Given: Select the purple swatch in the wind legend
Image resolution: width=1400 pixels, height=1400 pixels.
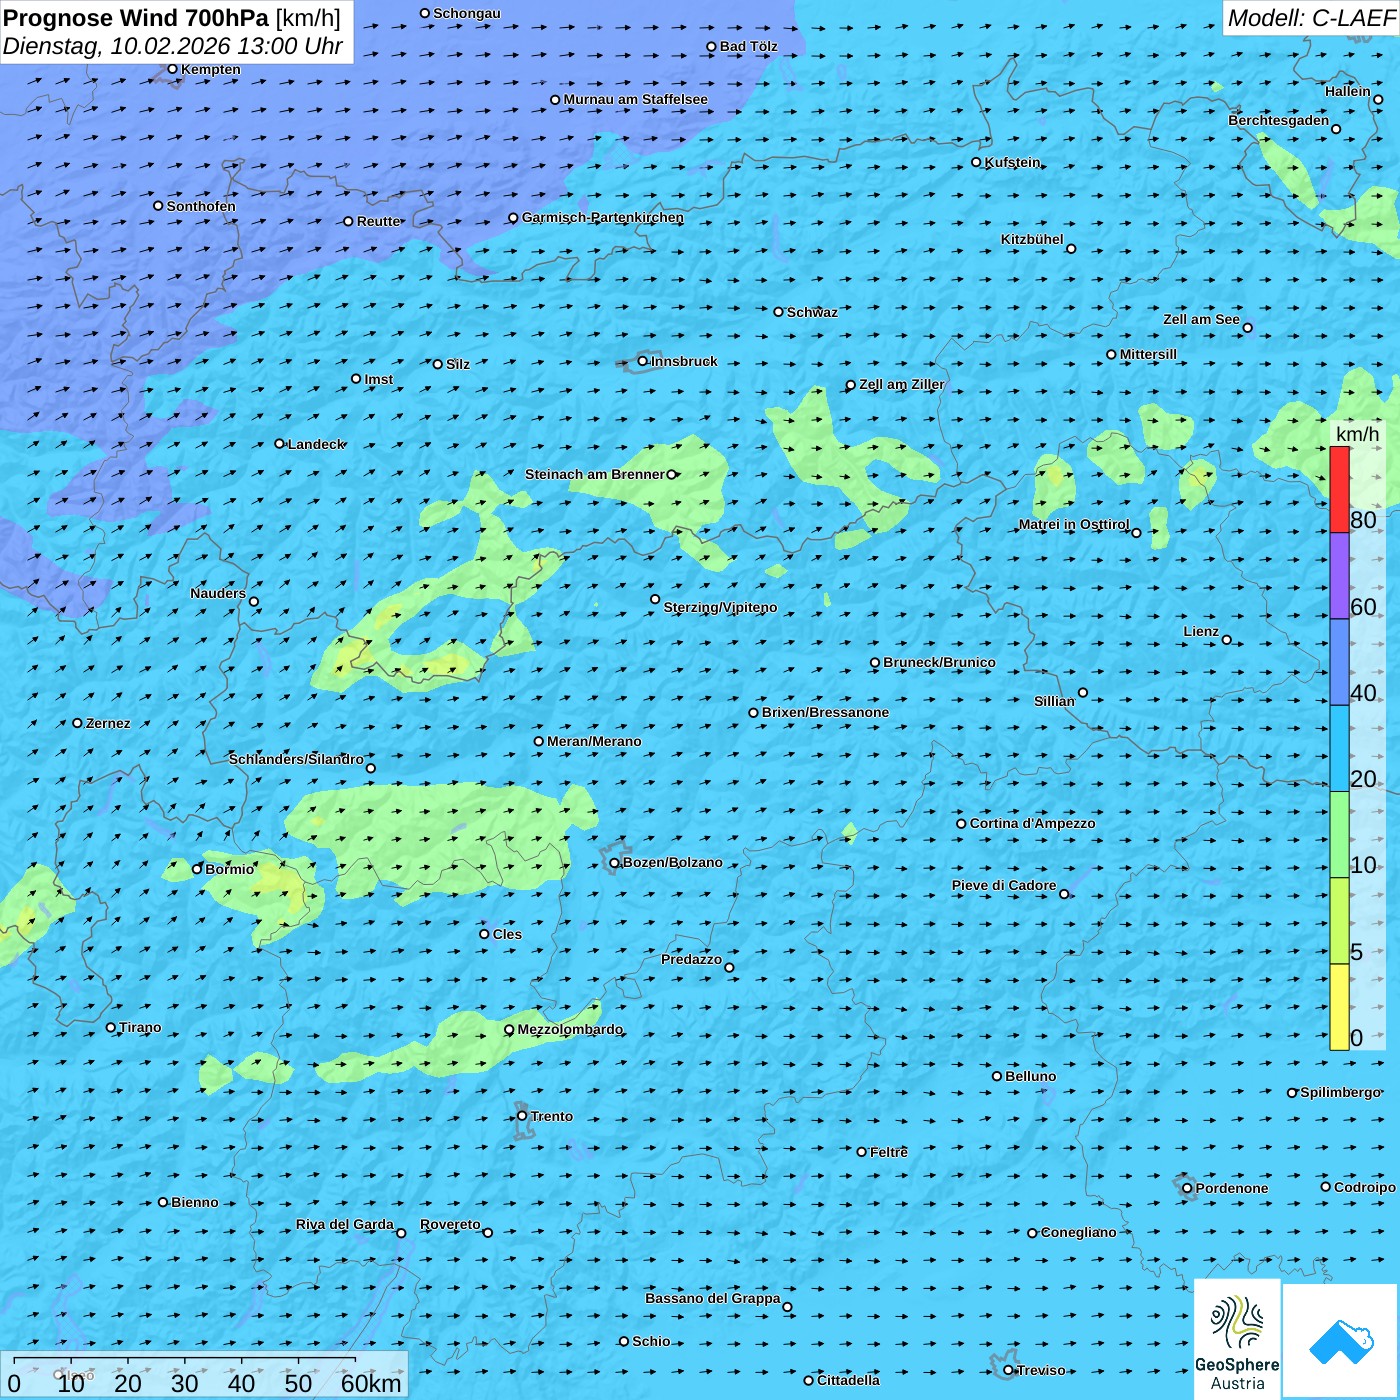Looking at the screenshot, I should (x=1339, y=575).
